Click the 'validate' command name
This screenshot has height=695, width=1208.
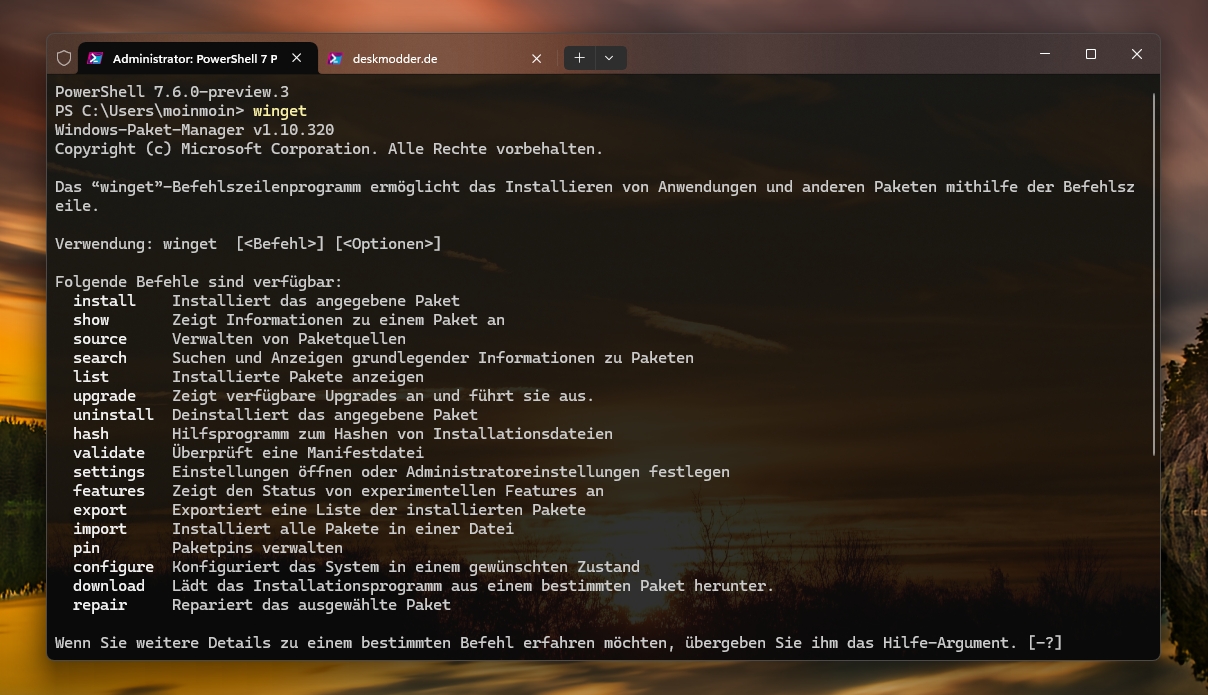click(x=109, y=453)
